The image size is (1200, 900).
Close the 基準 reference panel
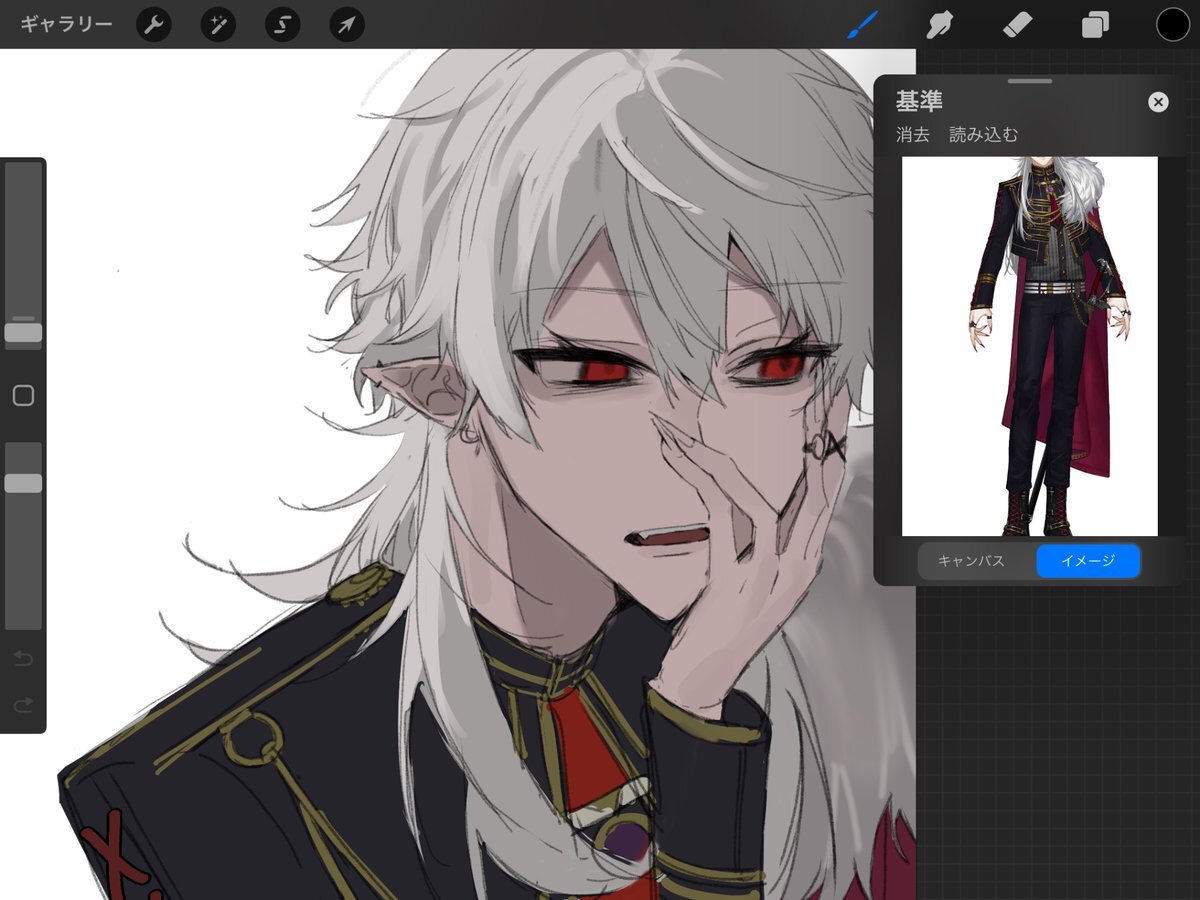(1158, 102)
